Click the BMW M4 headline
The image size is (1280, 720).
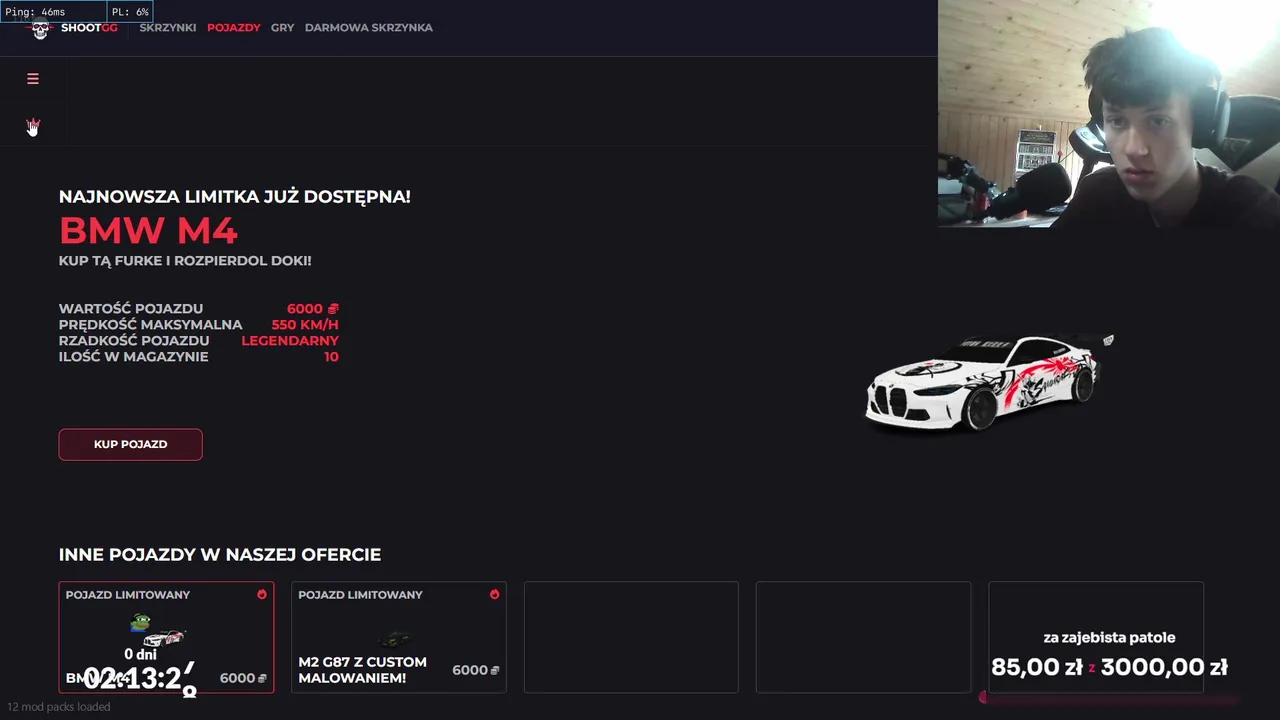click(x=148, y=231)
